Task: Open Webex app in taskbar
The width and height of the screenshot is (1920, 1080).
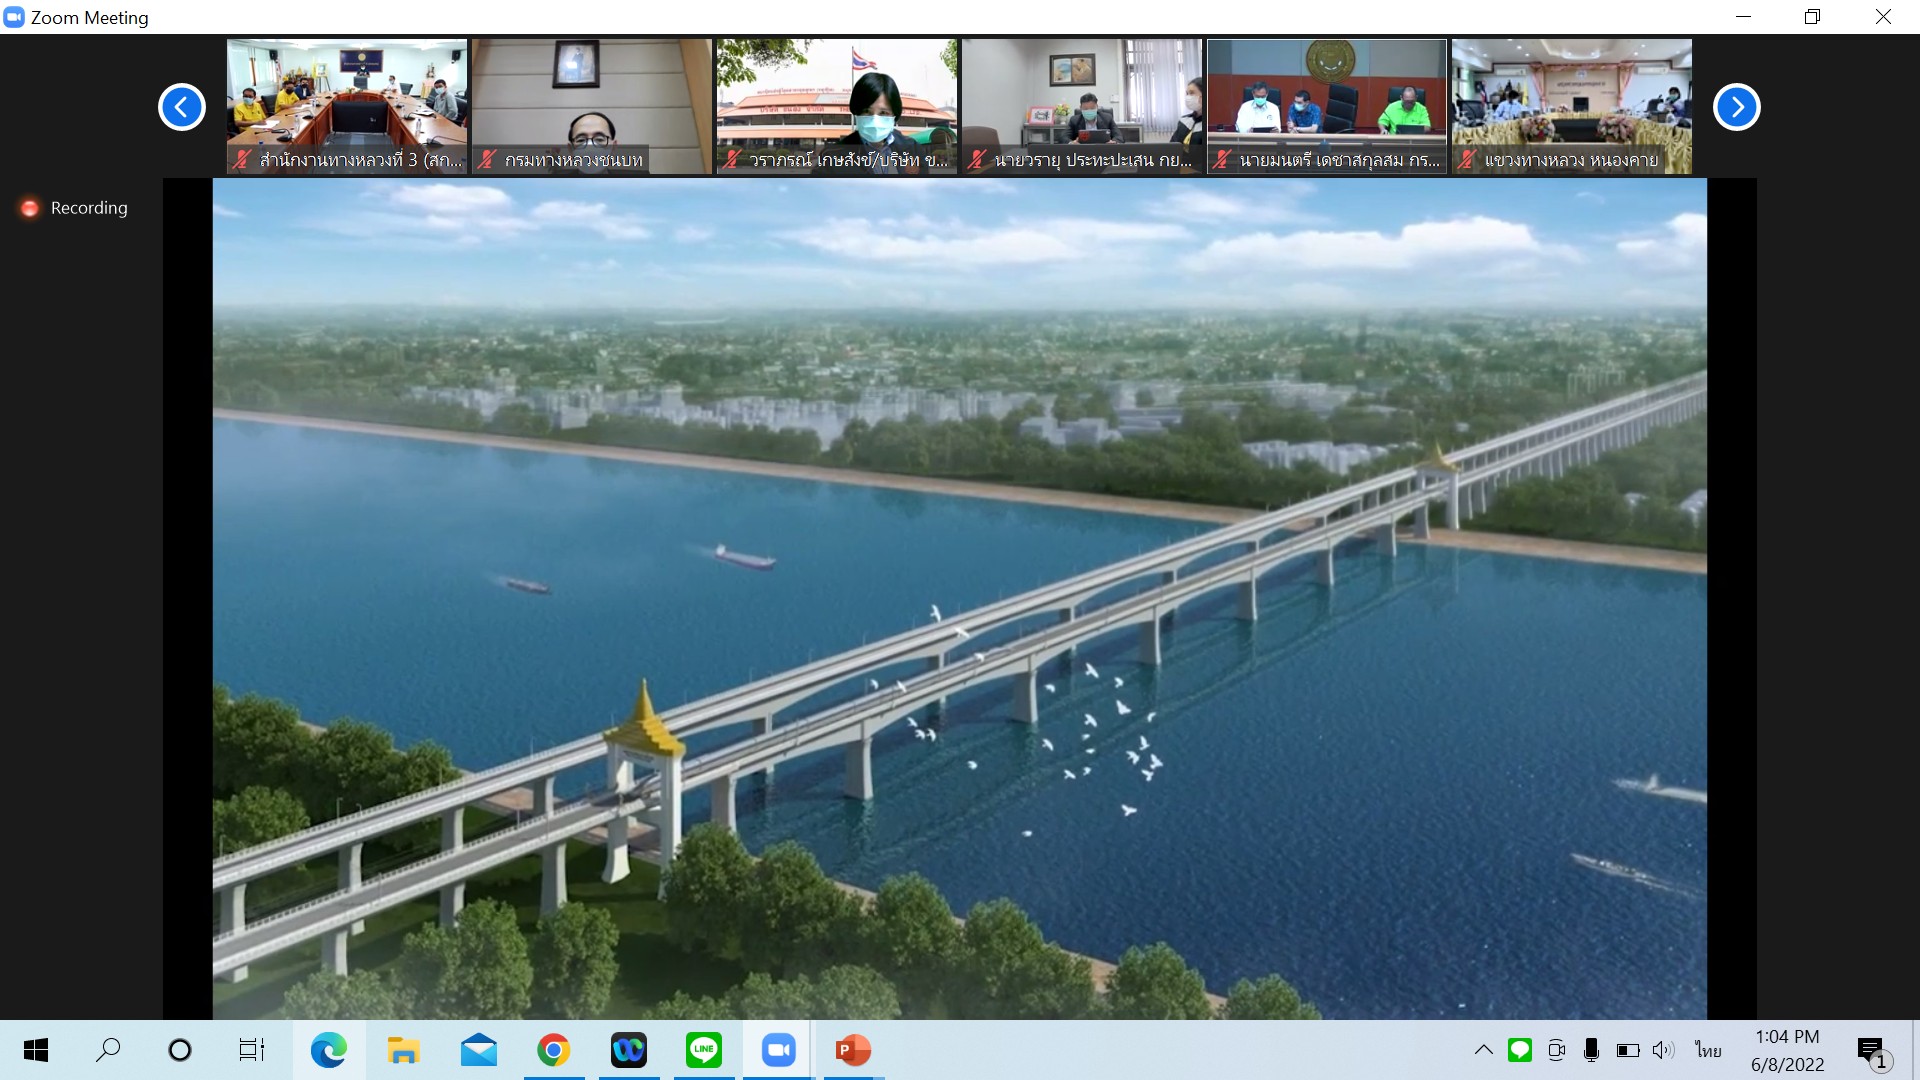Action: [x=628, y=1050]
